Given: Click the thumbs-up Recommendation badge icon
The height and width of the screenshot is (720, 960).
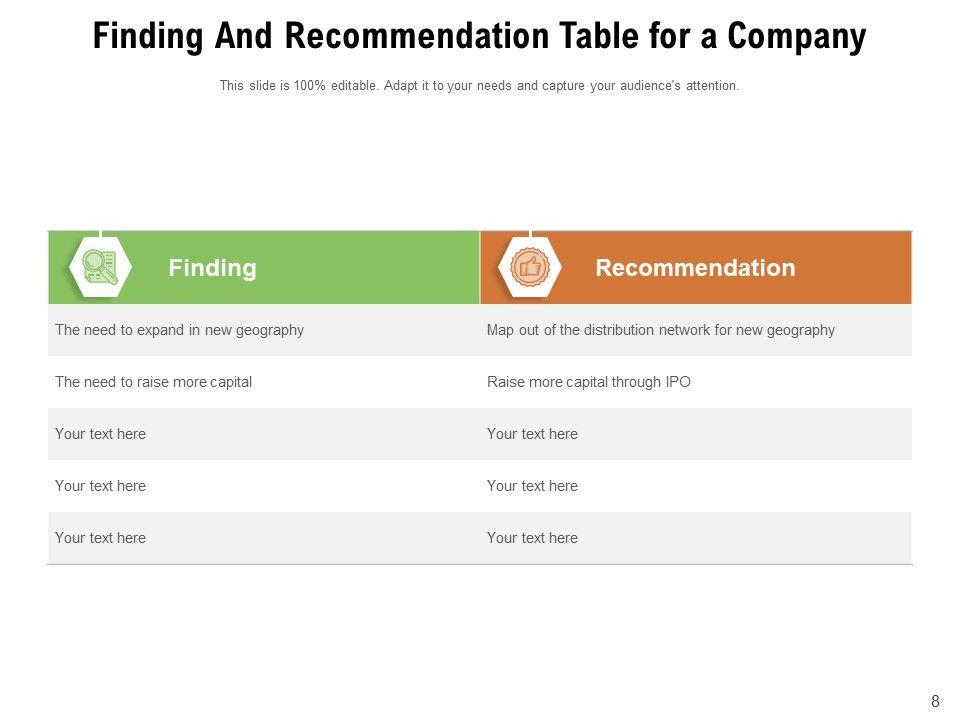Looking at the screenshot, I should (530, 267).
